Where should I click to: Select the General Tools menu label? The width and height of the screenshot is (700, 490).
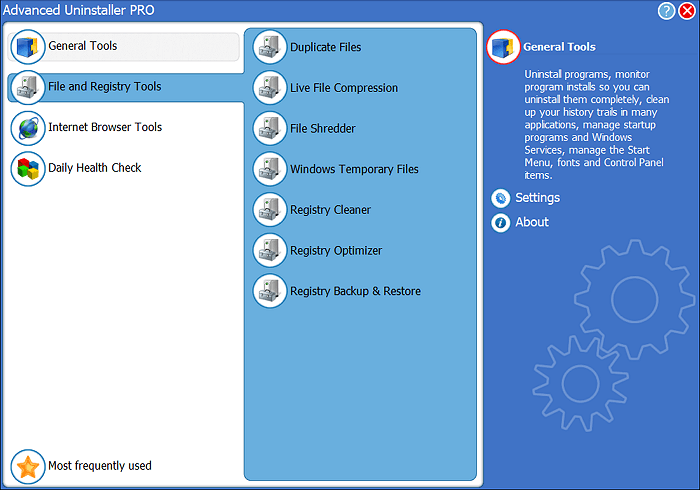coord(83,46)
